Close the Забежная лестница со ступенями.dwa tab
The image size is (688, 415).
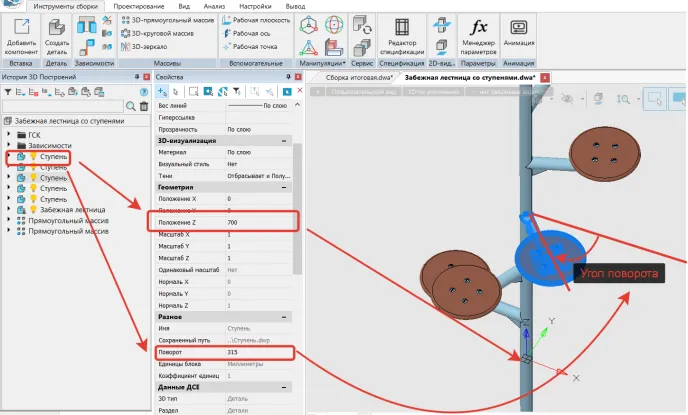(x=545, y=78)
